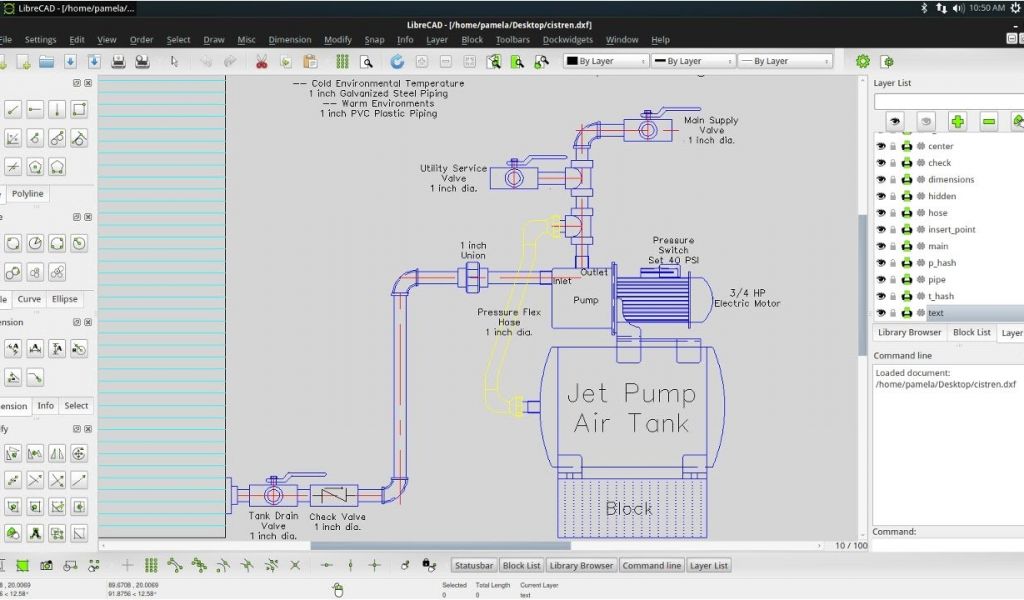1024x600 pixels.
Task: Add a new layer with plus icon
Action: [x=957, y=121]
